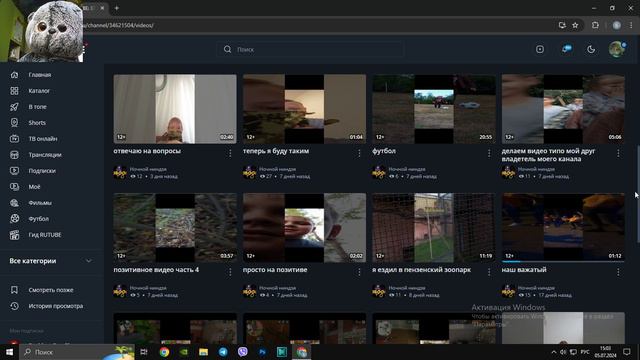
Task: Click the upload video plus icon
Action: tap(540, 49)
